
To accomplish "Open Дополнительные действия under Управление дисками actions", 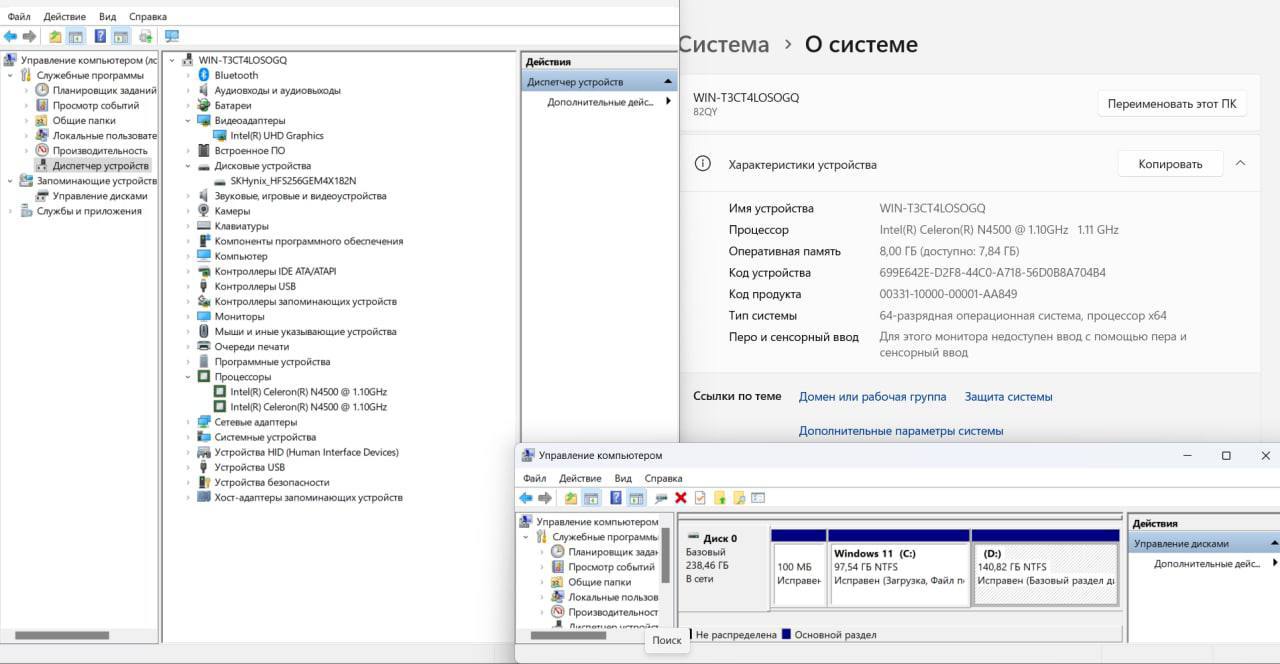I will [x=1206, y=564].
